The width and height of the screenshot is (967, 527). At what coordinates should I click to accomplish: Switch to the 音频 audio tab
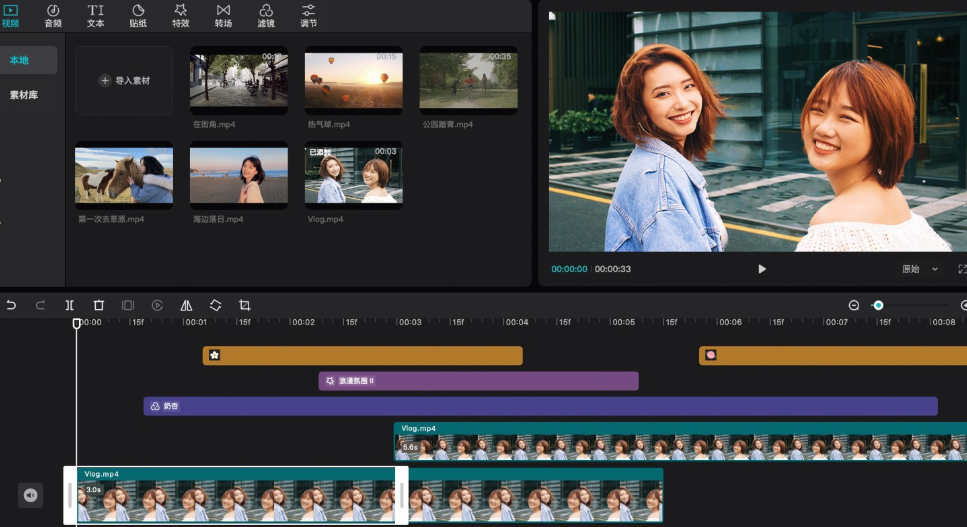click(53, 16)
